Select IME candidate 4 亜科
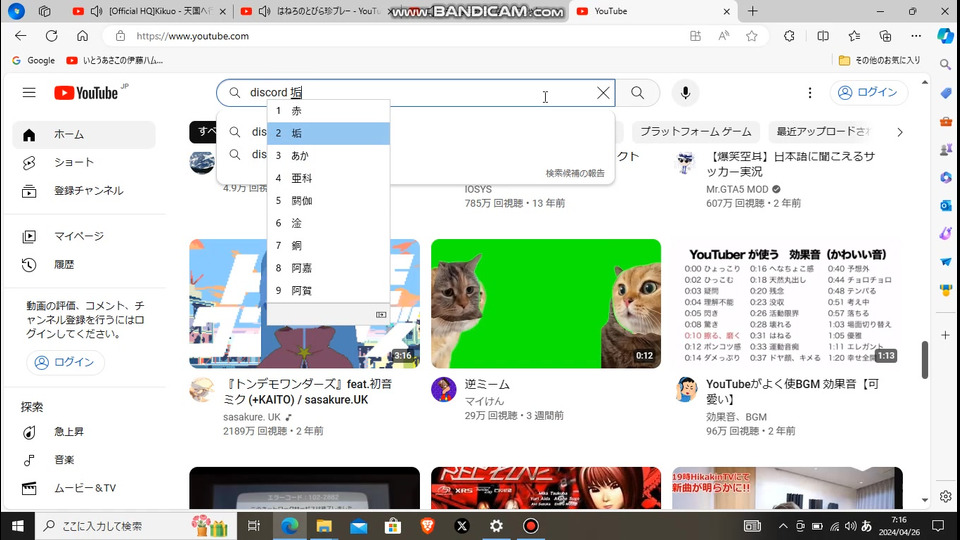The width and height of the screenshot is (960, 540). pos(328,178)
